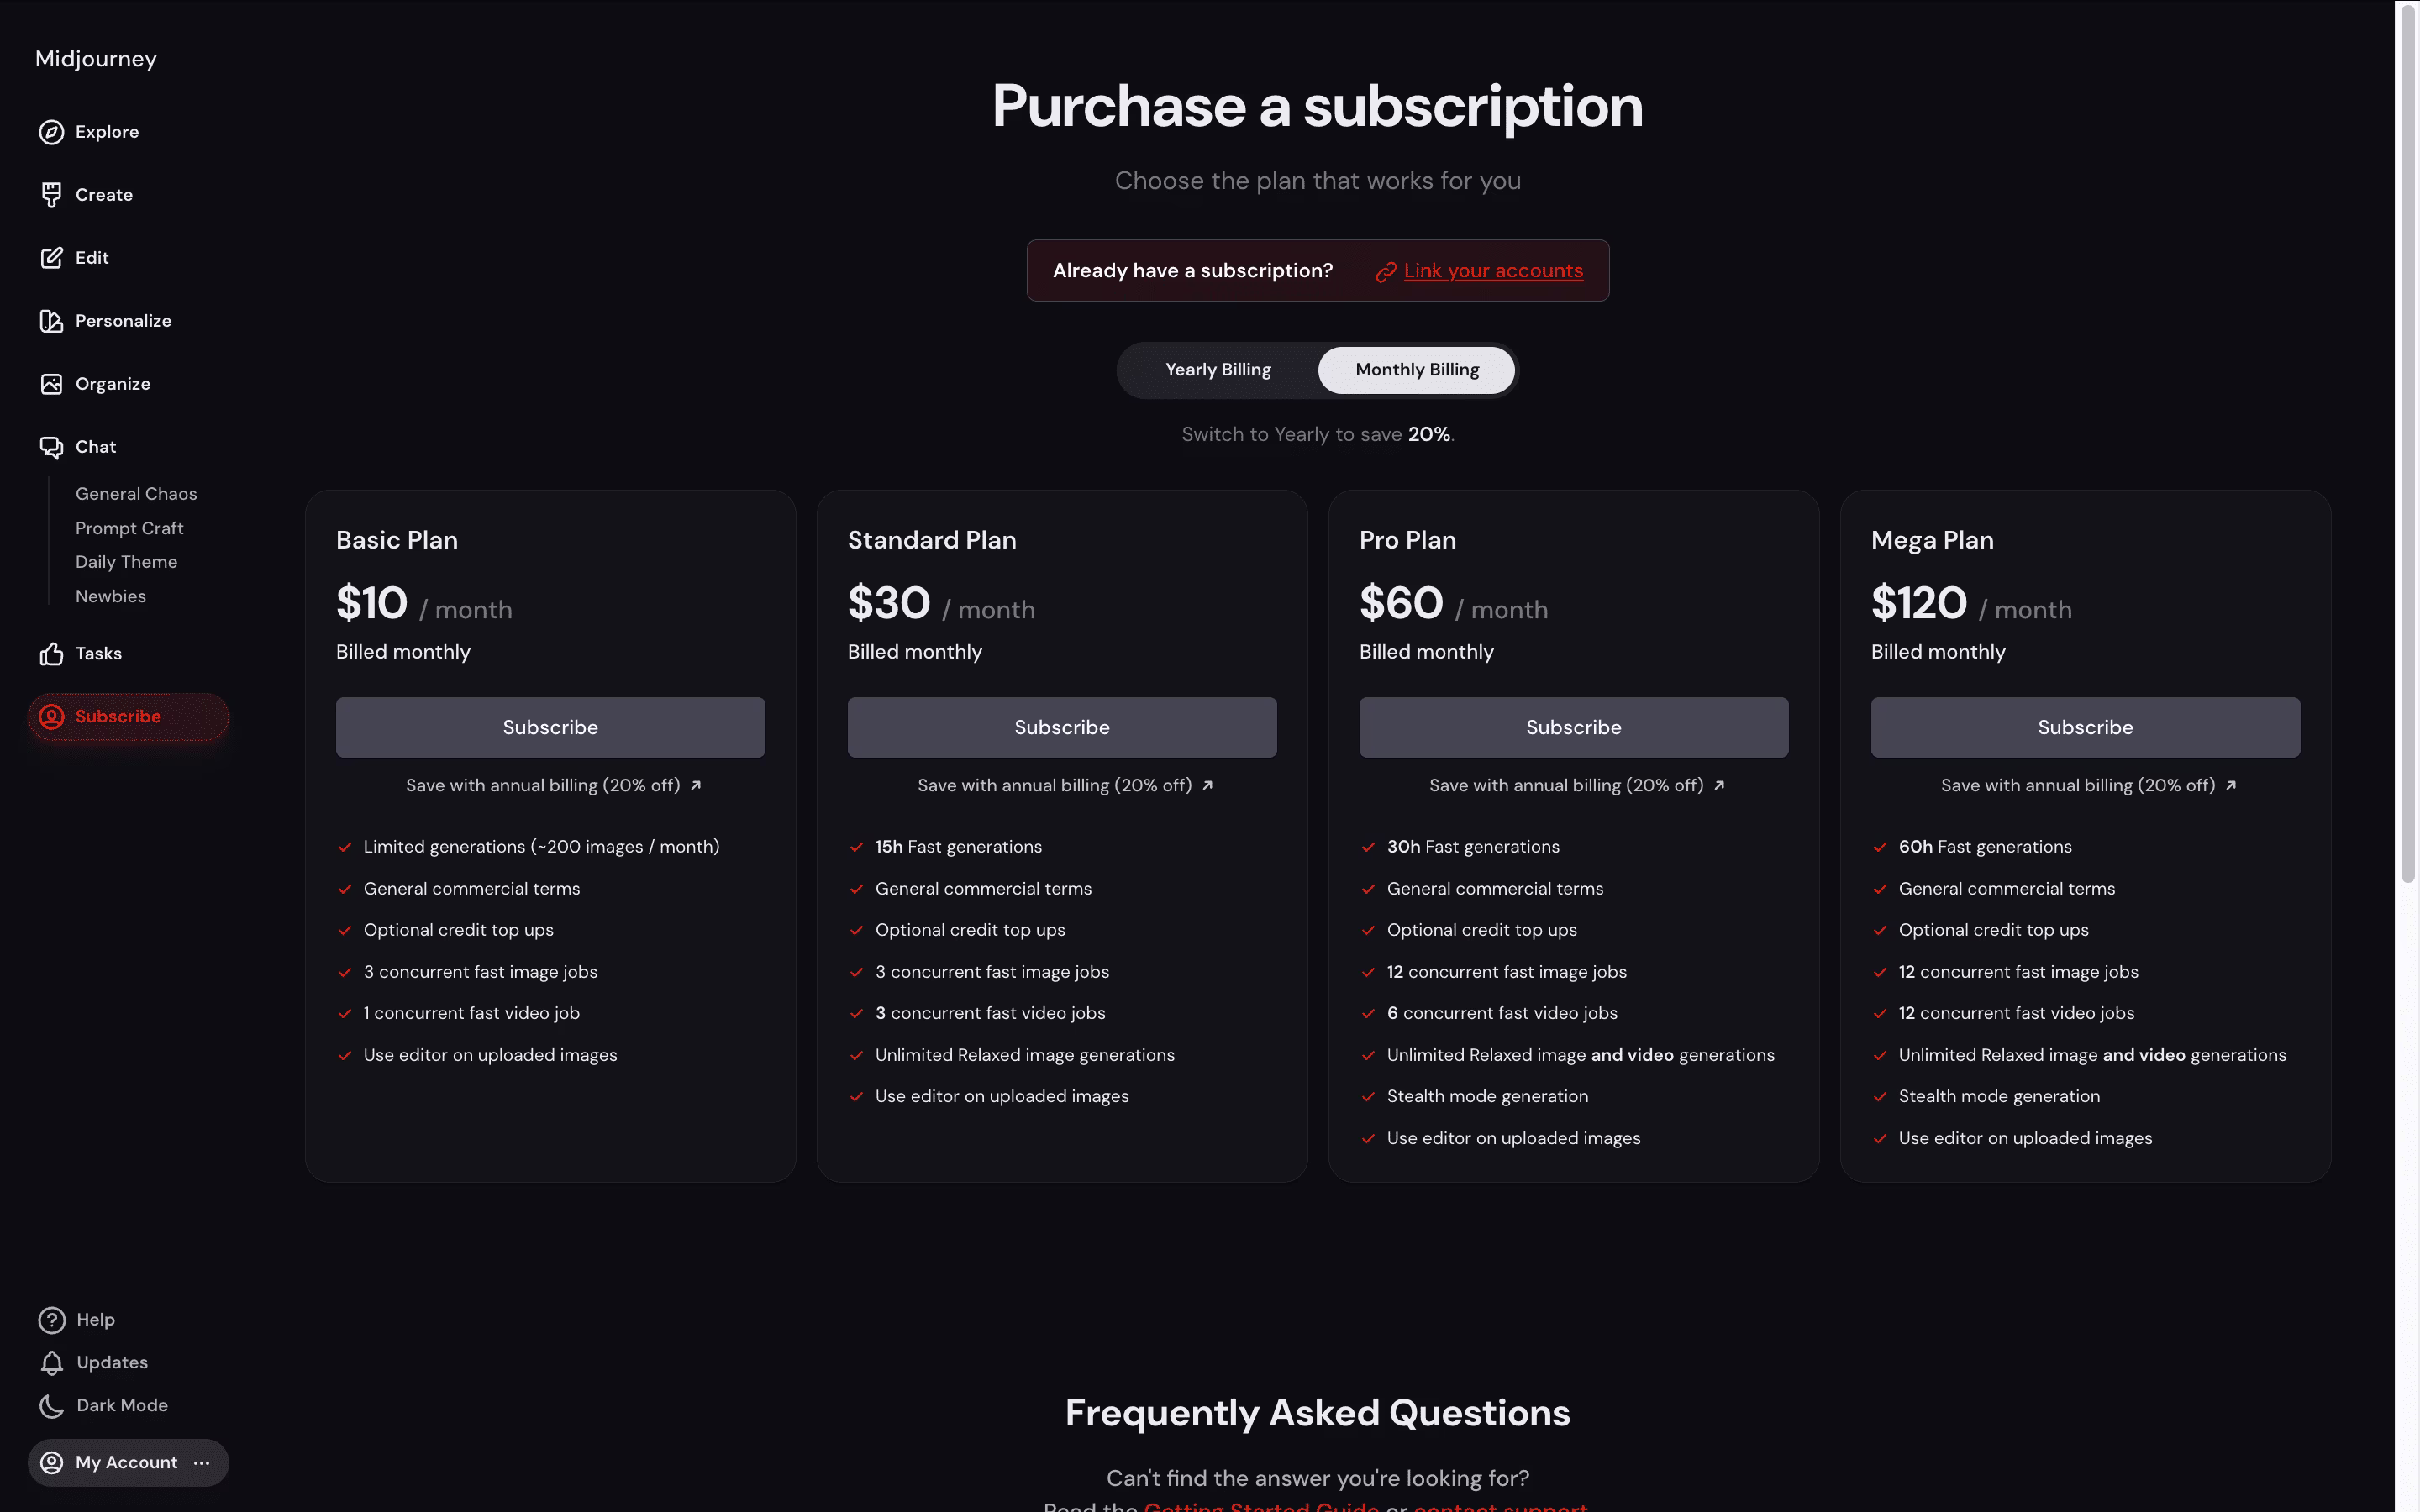The image size is (2420, 1512).
Task: Open the General Chaos chat room
Action: coord(136,494)
